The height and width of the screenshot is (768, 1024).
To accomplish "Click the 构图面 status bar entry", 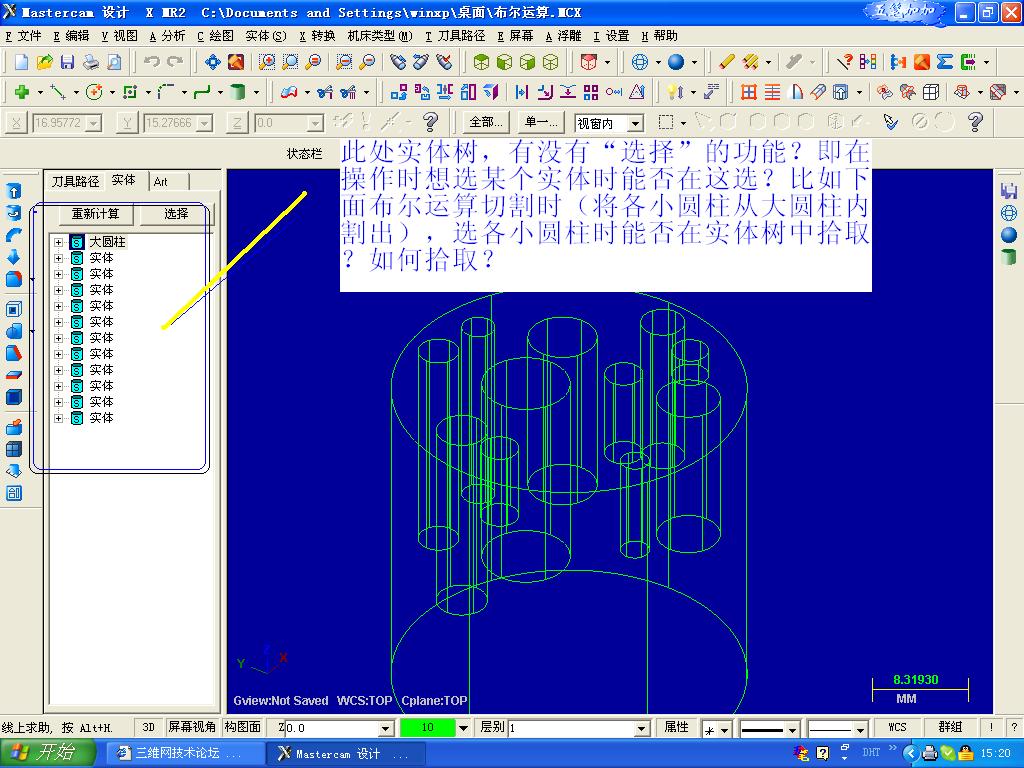I will click(242, 727).
